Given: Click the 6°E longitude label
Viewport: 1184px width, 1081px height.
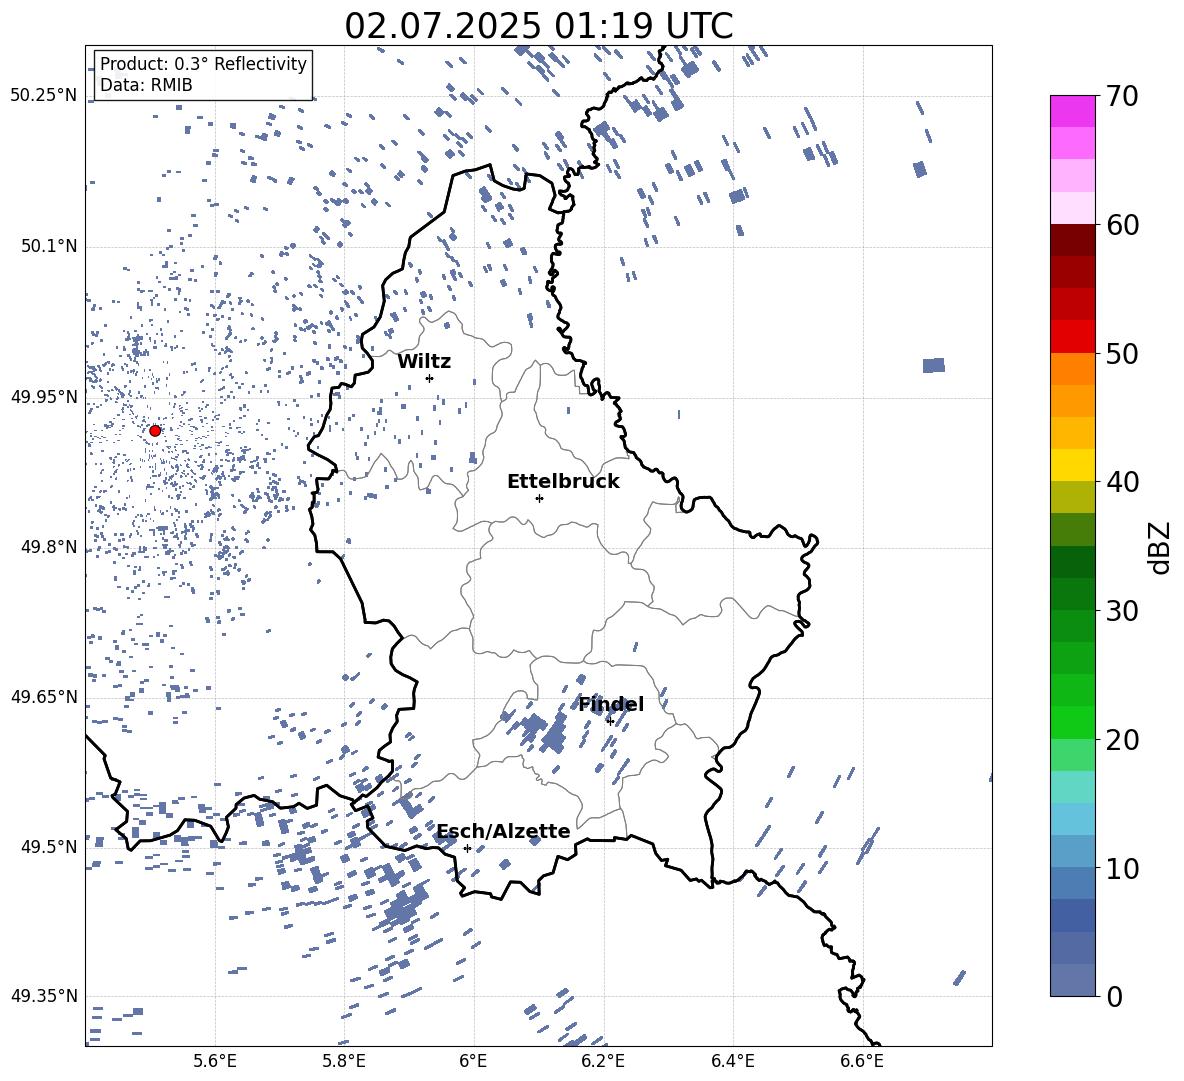Looking at the screenshot, I should [473, 1061].
